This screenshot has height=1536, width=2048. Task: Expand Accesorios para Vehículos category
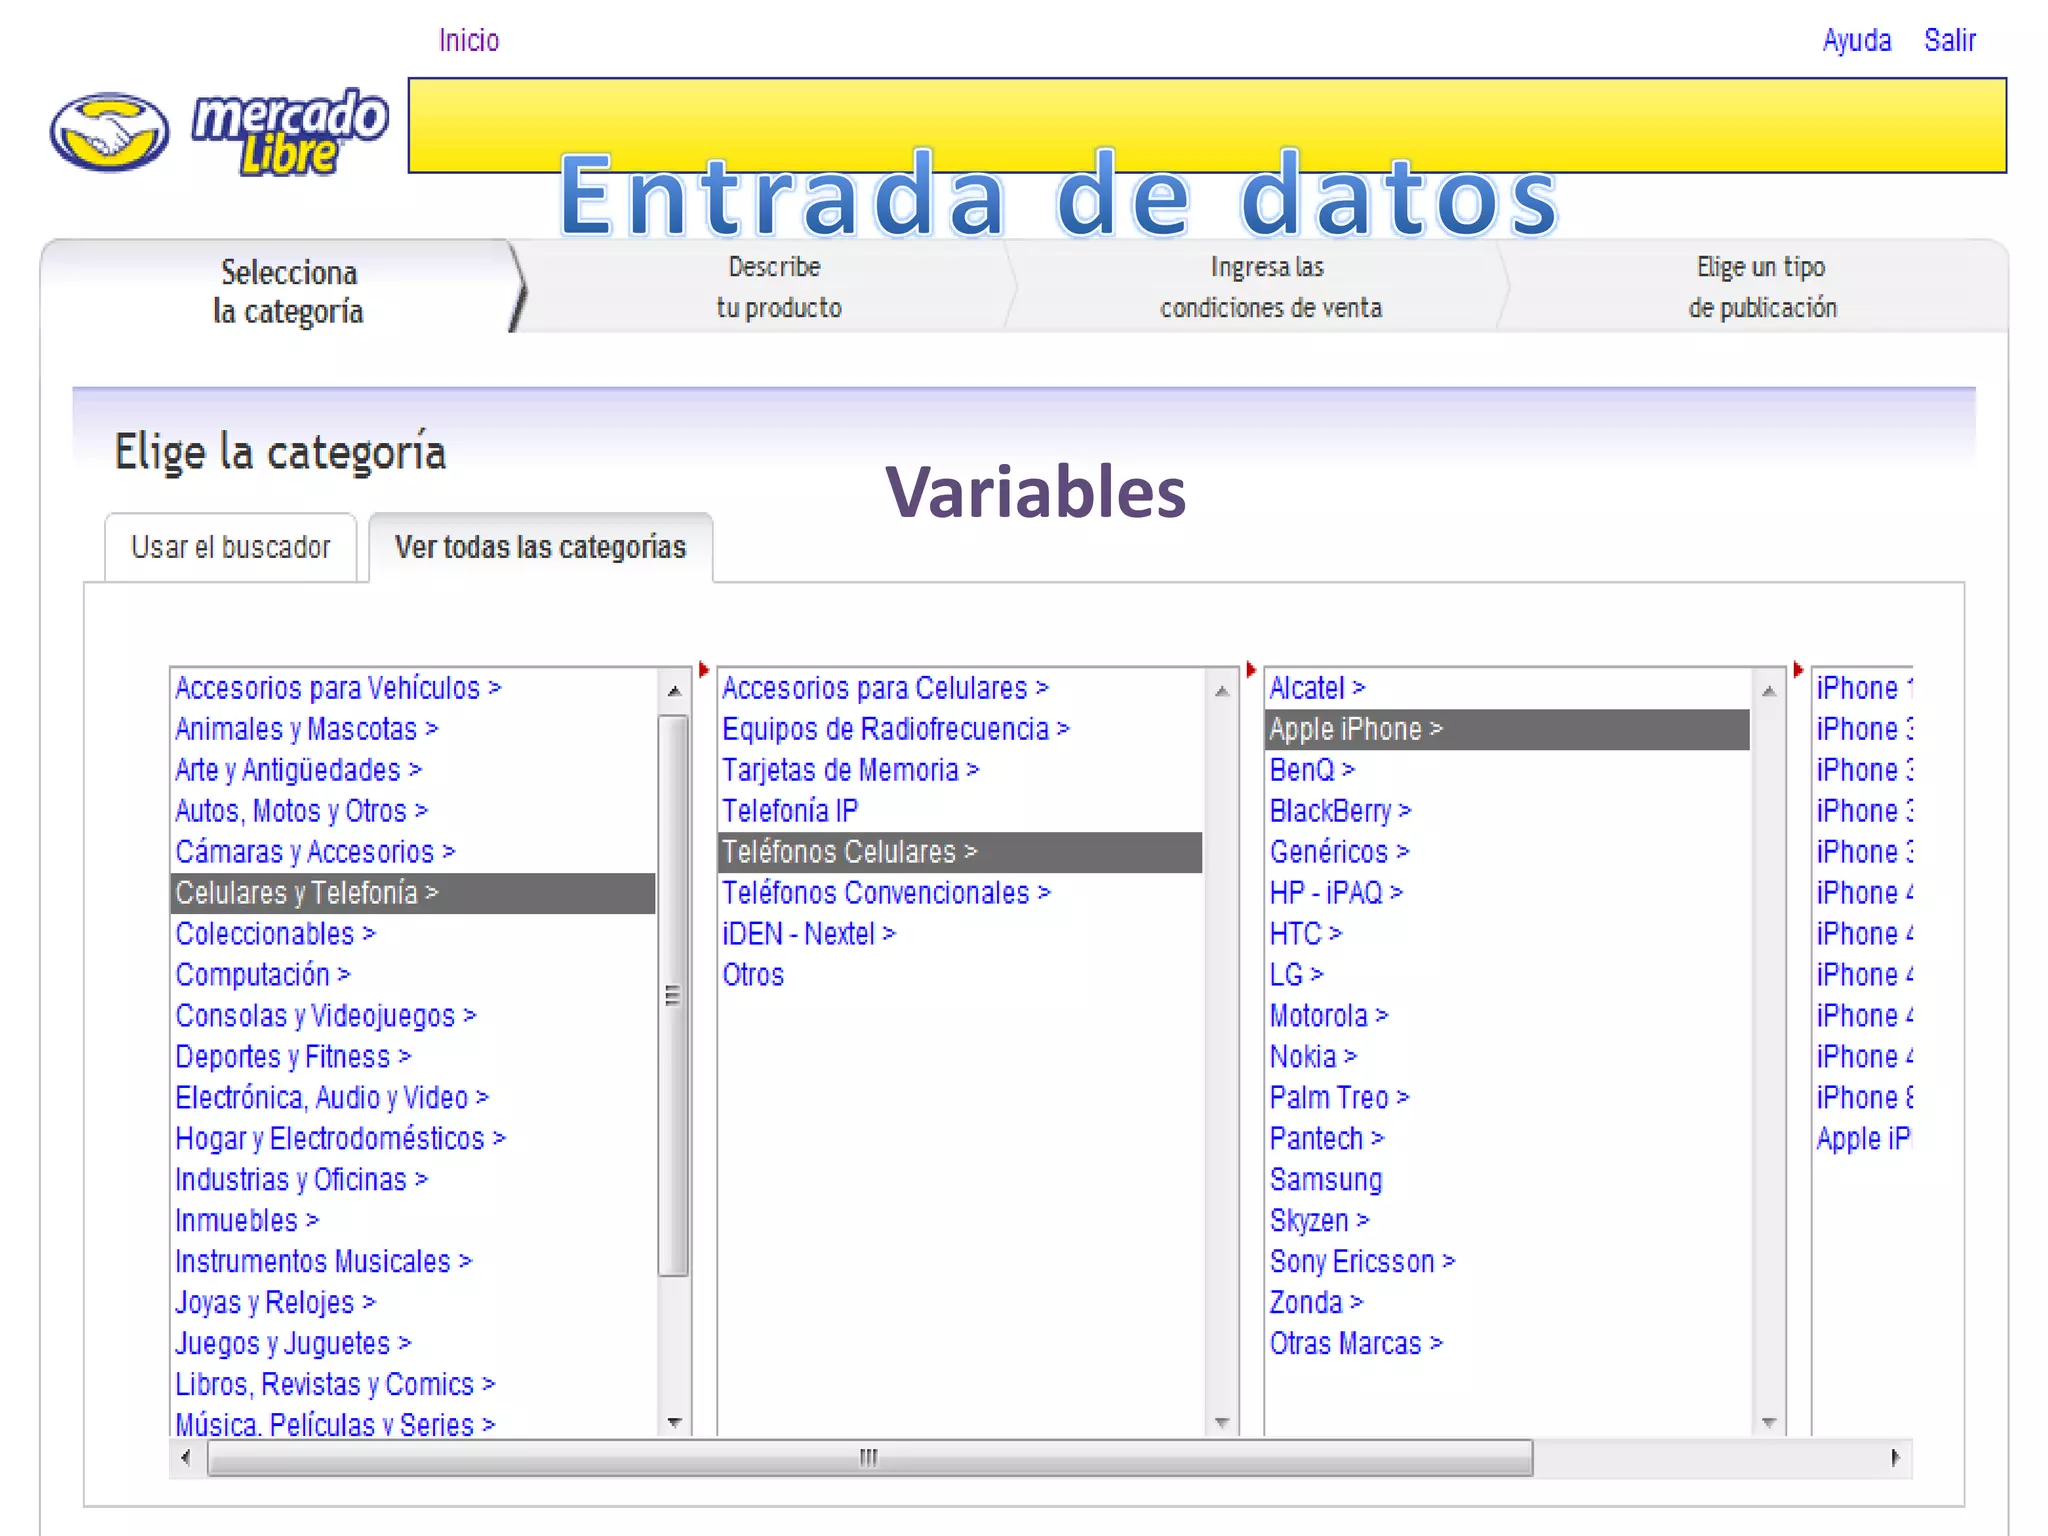338,688
